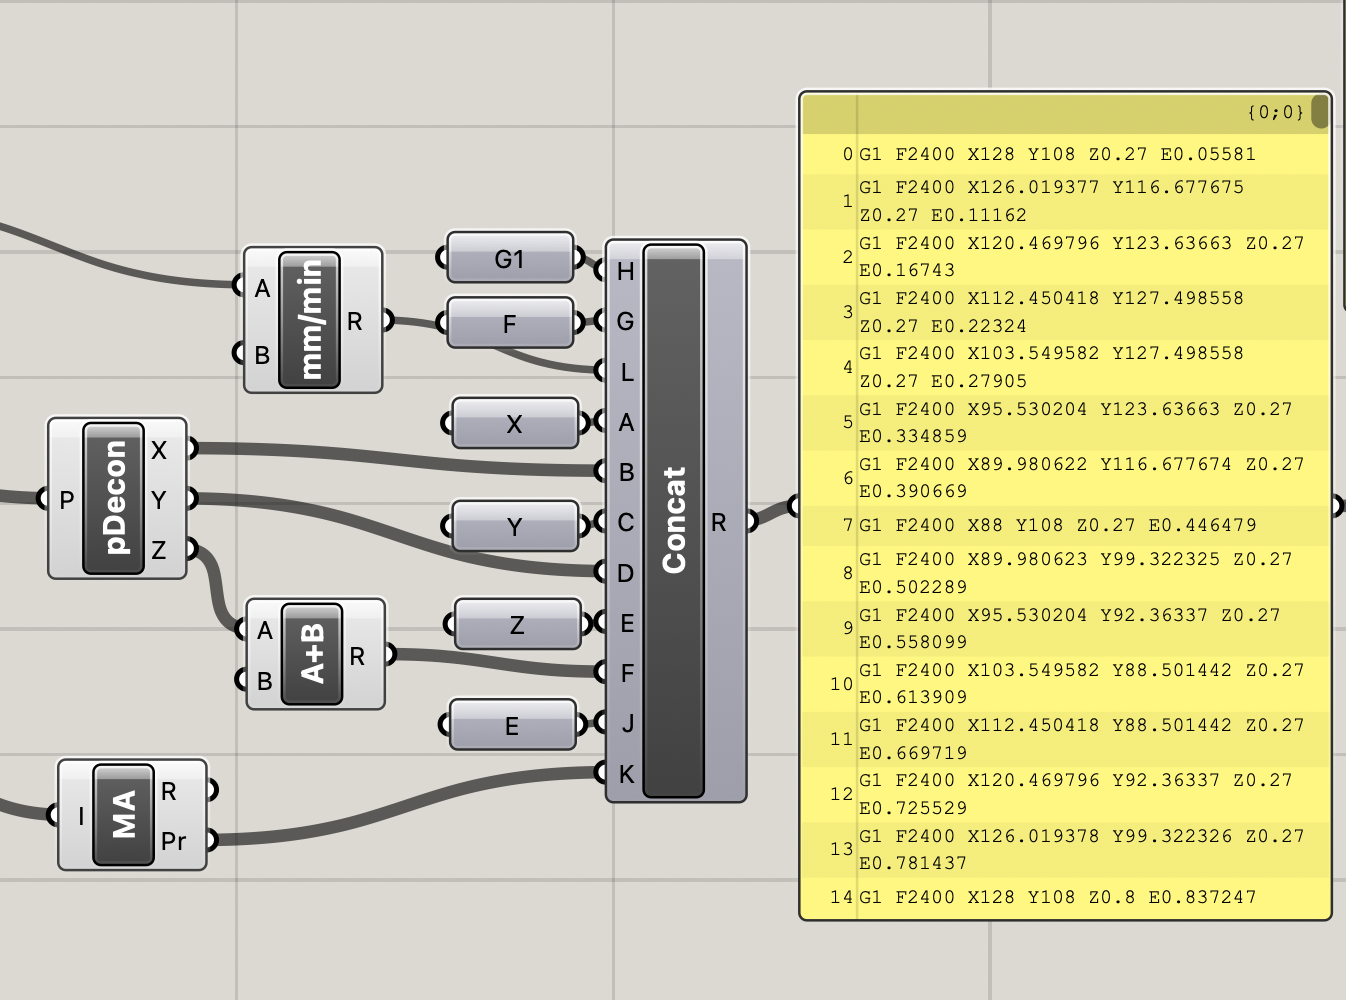The width and height of the screenshot is (1346, 1000).
Task: Click the P input of pDecon
Action: coord(67,499)
